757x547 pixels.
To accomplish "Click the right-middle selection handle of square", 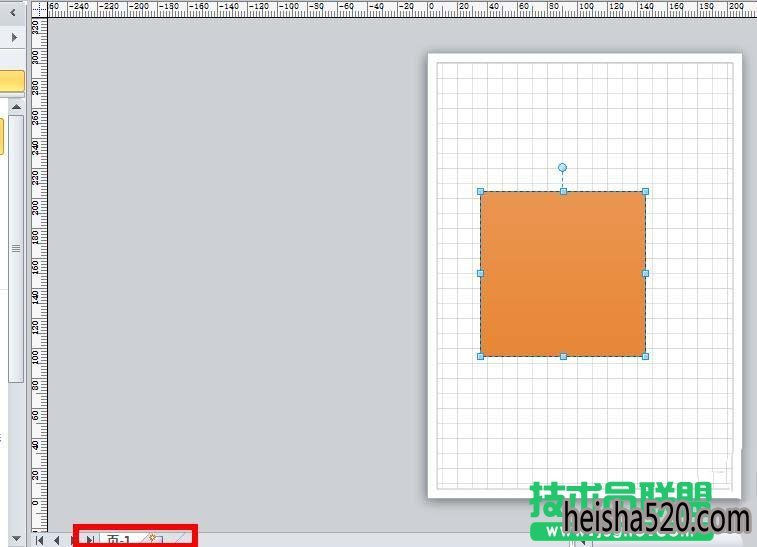I will (646, 273).
